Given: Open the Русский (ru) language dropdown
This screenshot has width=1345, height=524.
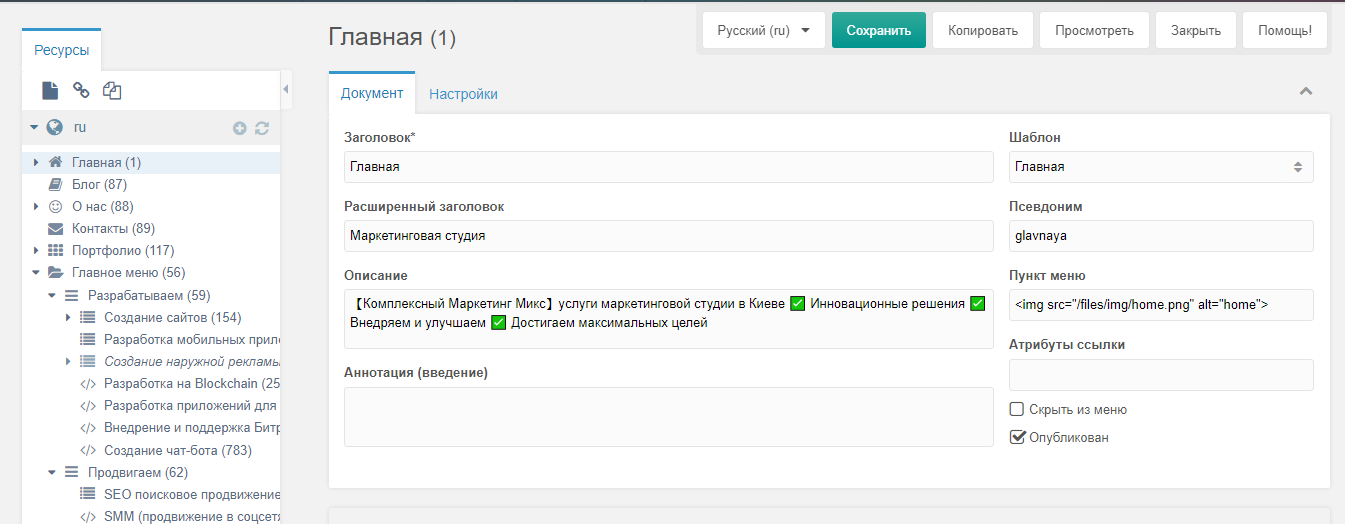Looking at the screenshot, I should point(763,30).
